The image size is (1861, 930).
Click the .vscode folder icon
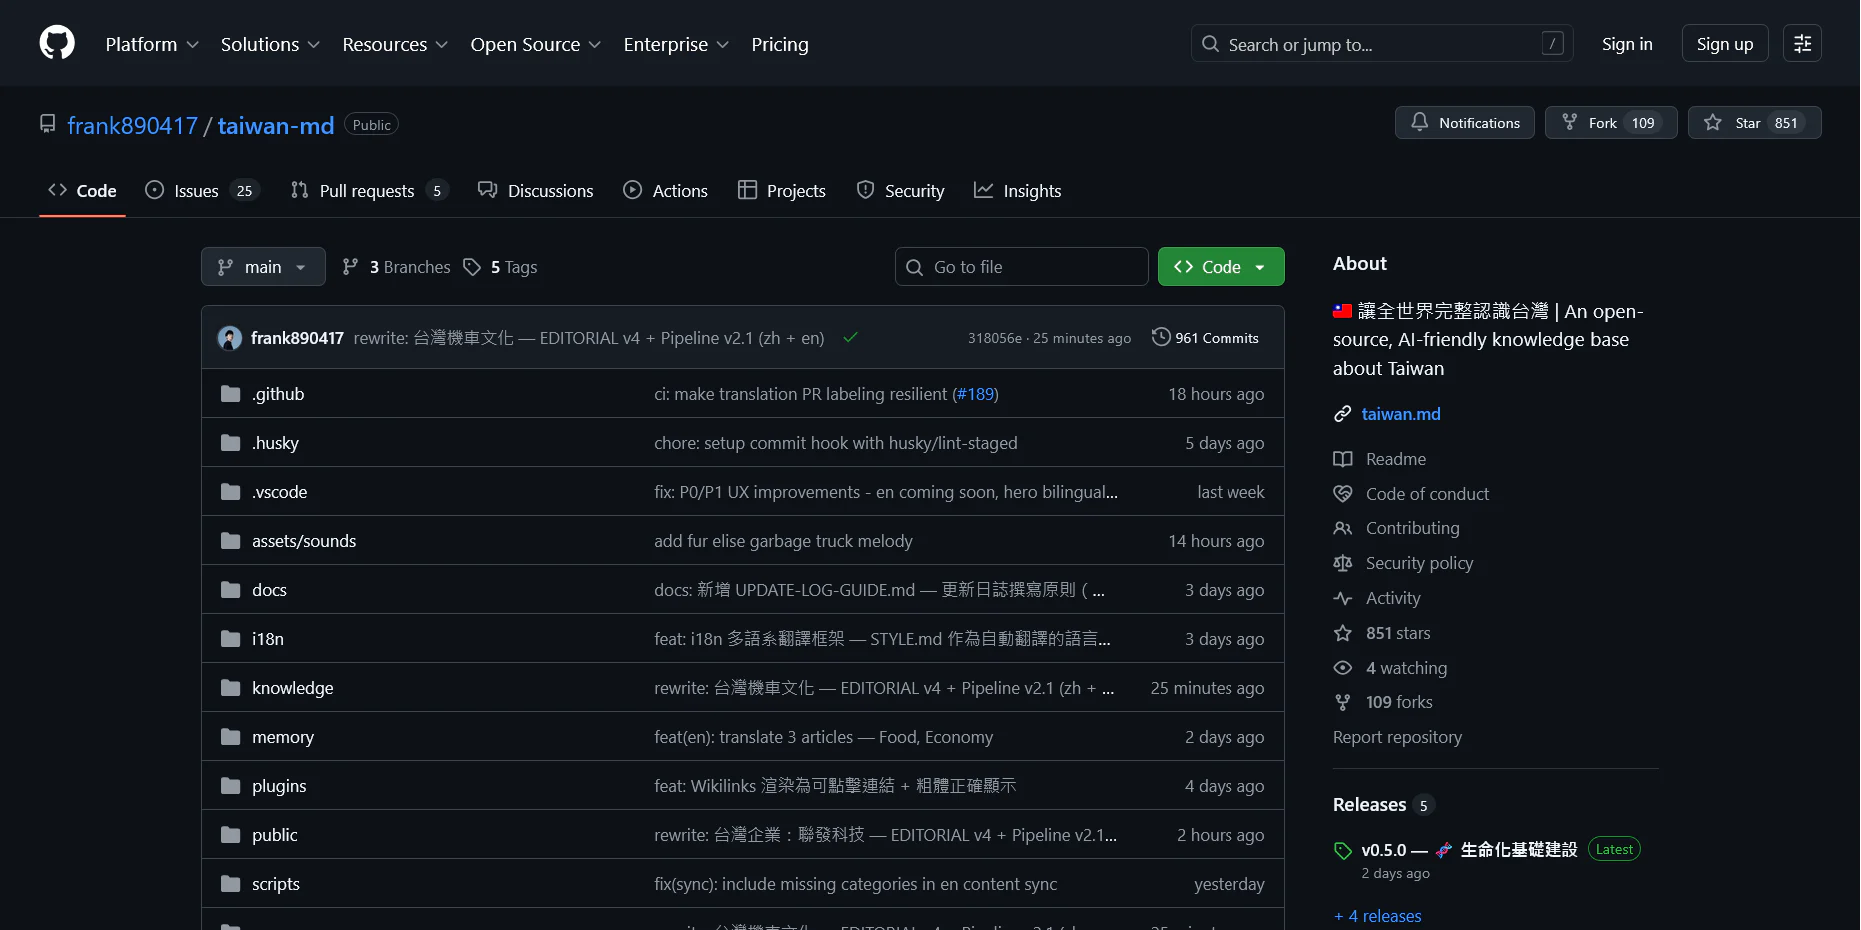click(x=231, y=492)
